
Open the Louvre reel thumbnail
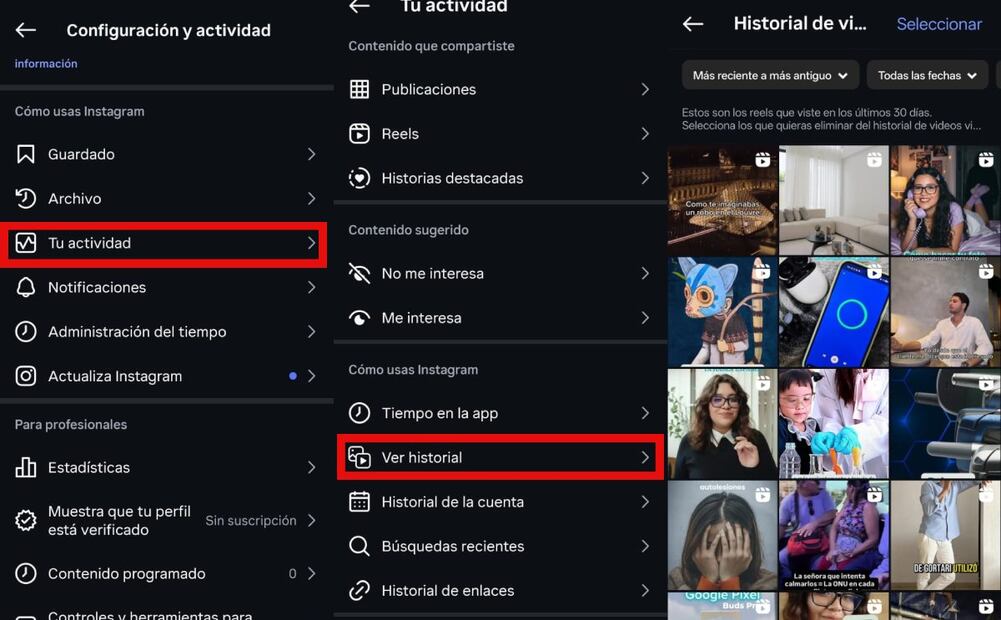[x=722, y=200]
